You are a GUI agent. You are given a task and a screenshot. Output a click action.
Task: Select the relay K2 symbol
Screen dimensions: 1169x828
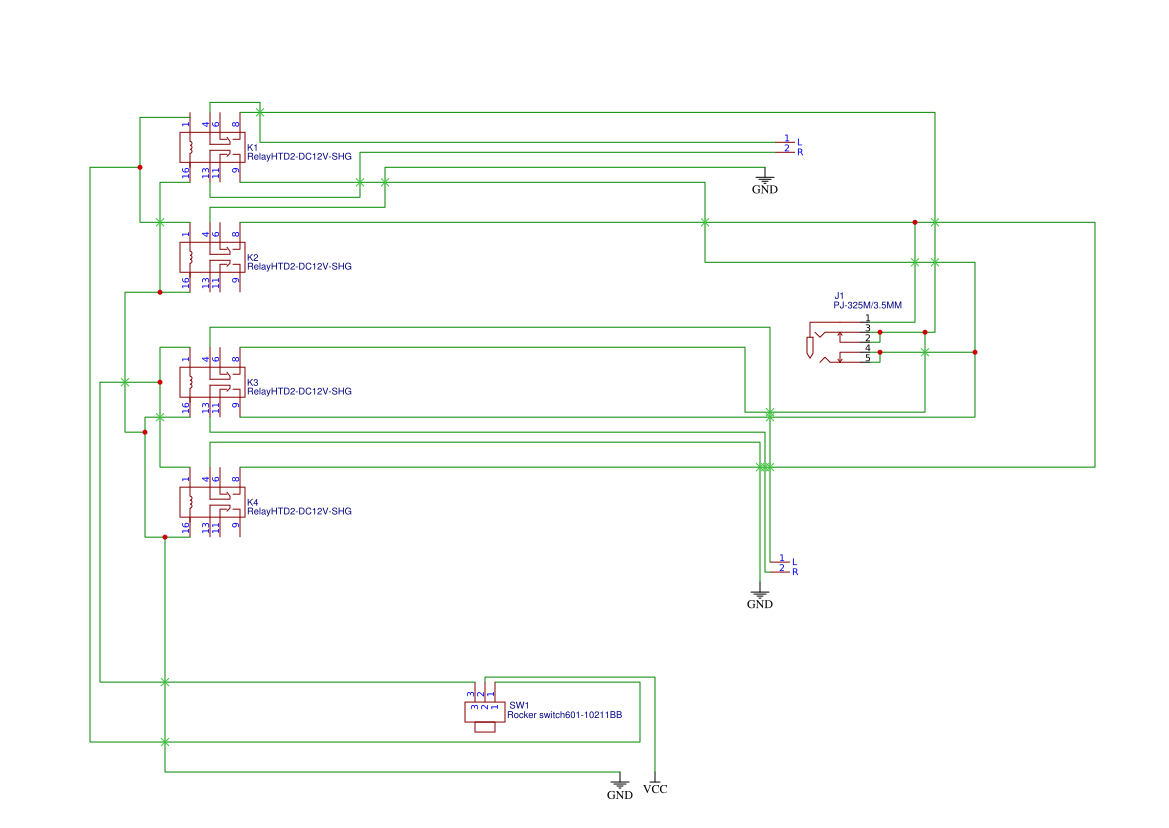tap(210, 258)
